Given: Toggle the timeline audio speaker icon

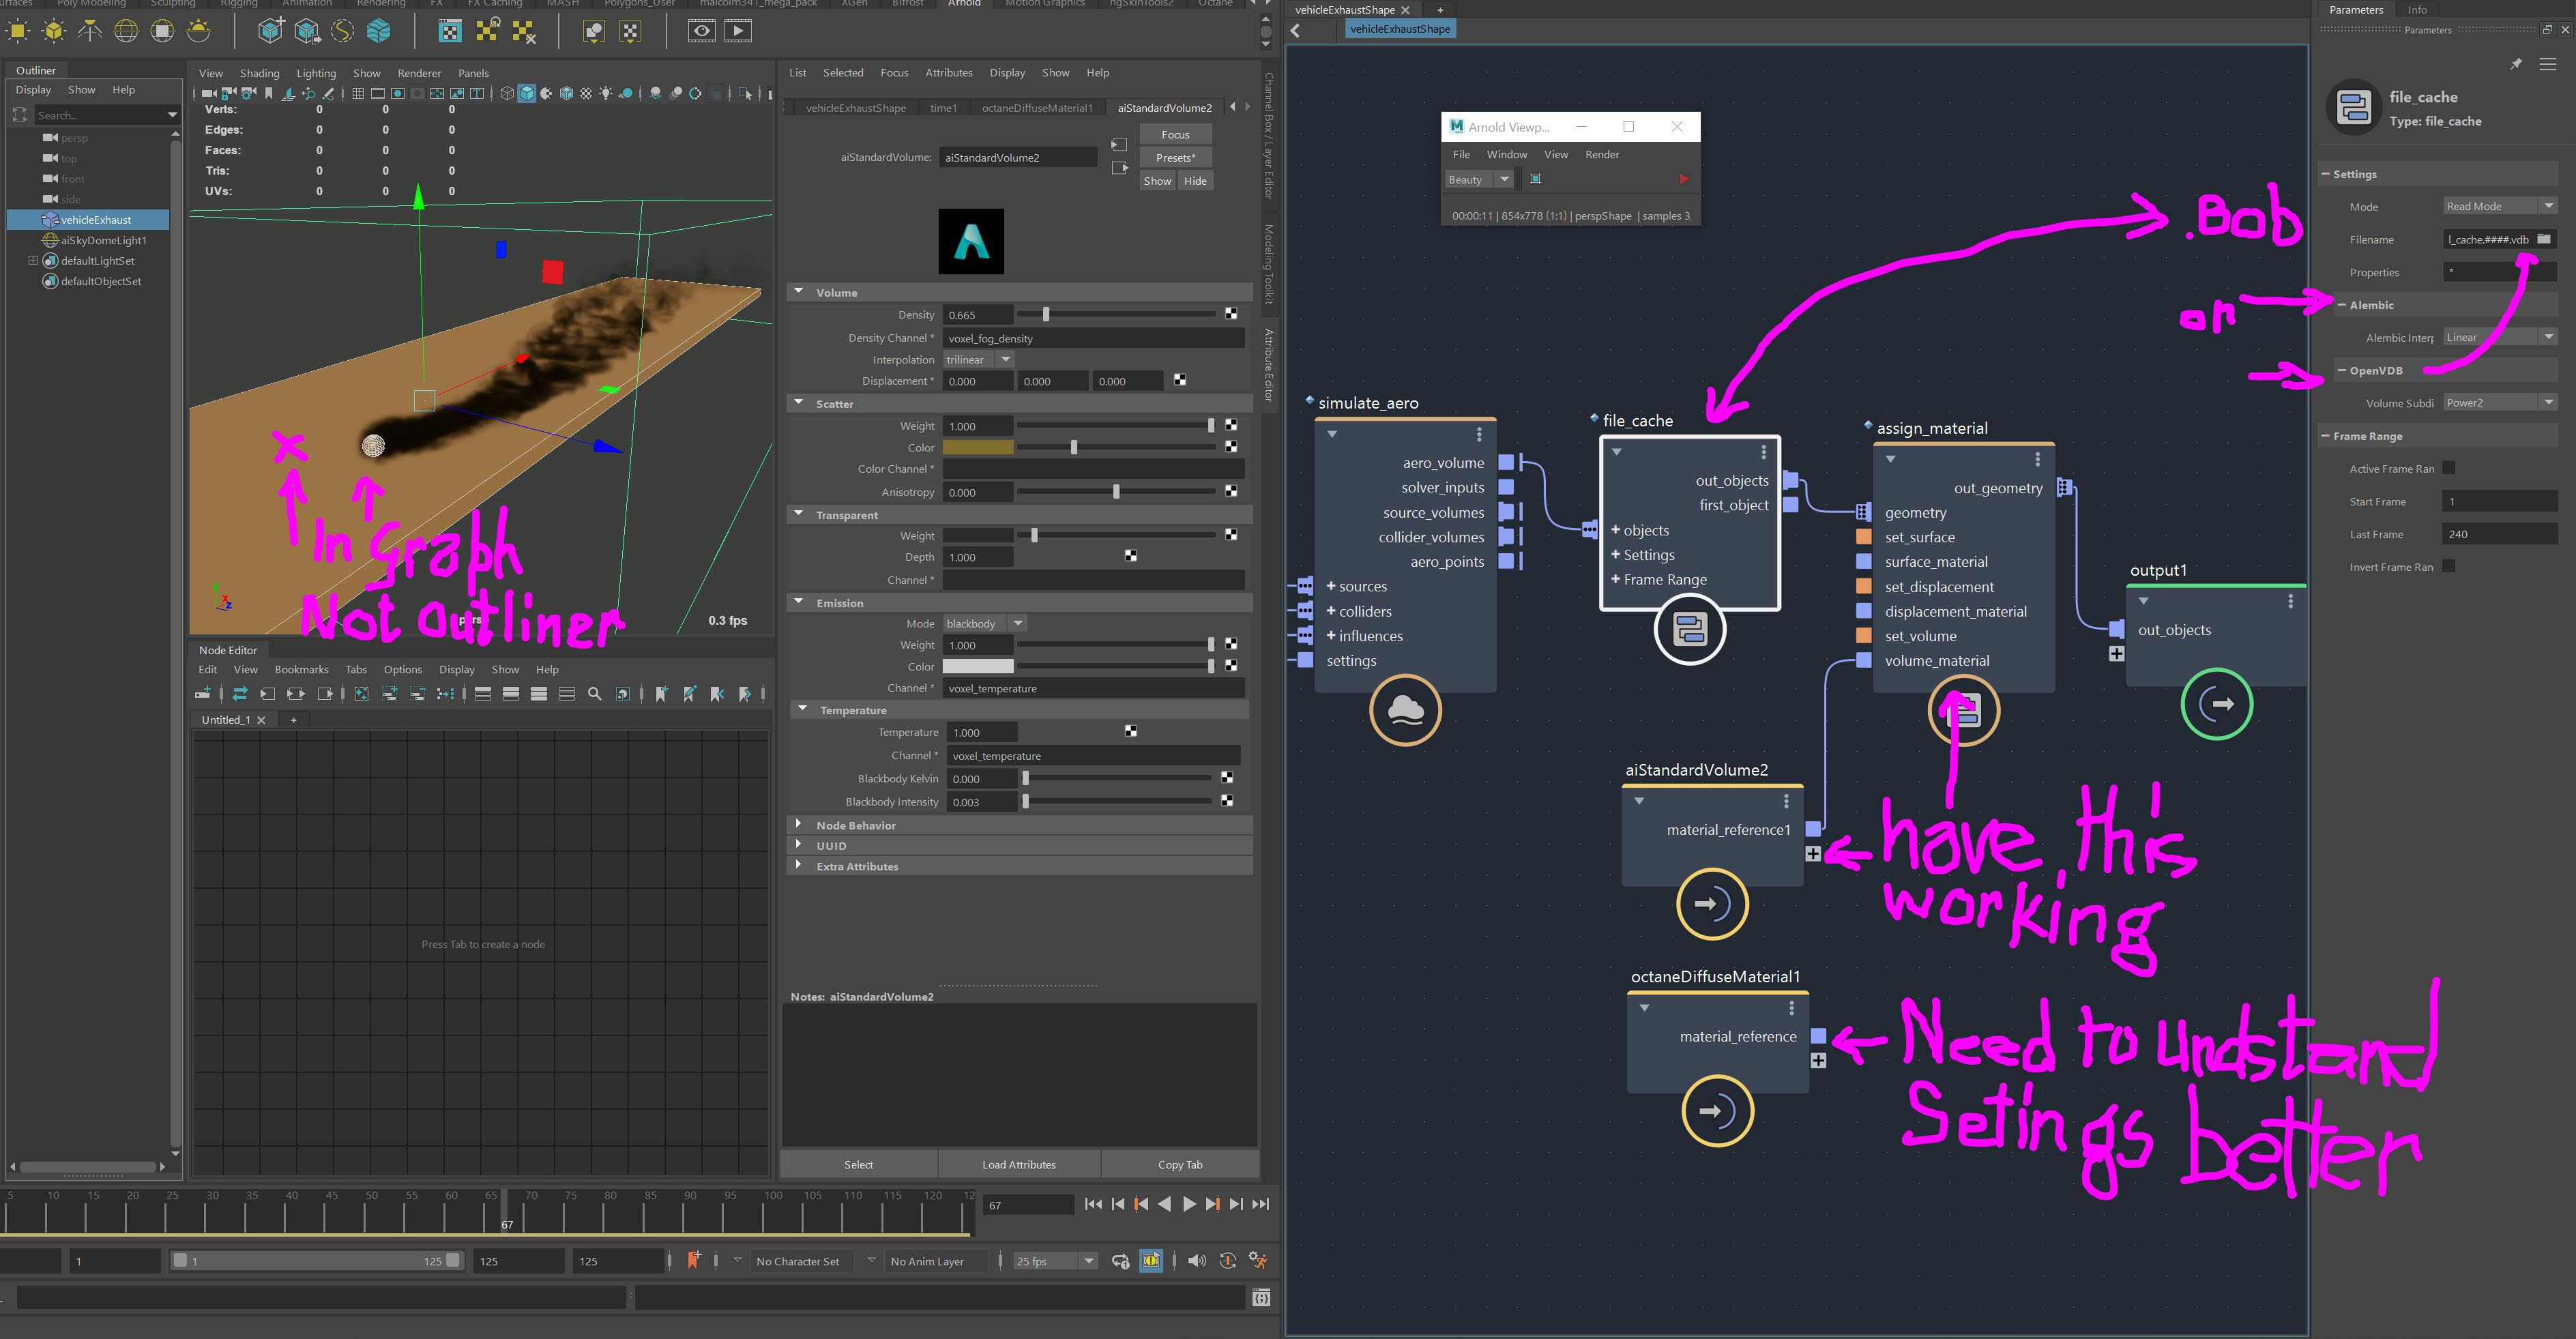Looking at the screenshot, I should (1196, 1261).
